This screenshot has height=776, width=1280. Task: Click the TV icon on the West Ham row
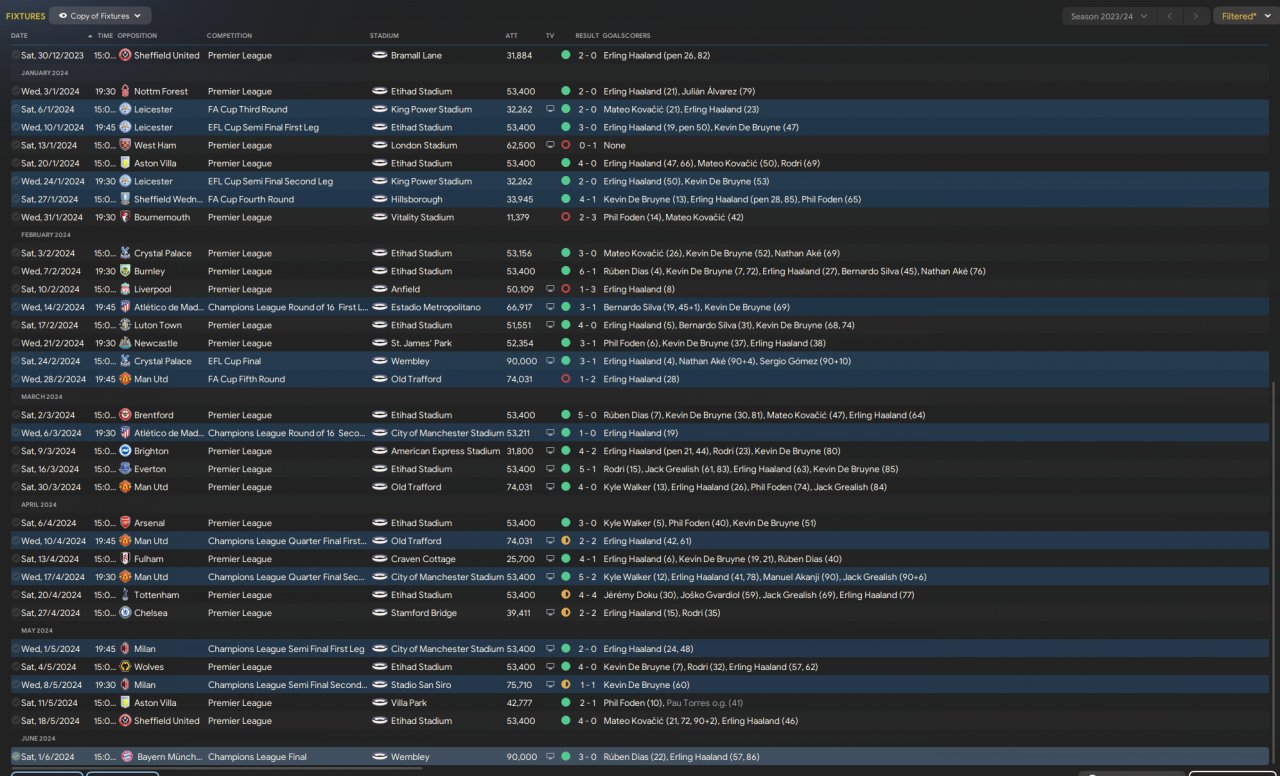[550, 145]
